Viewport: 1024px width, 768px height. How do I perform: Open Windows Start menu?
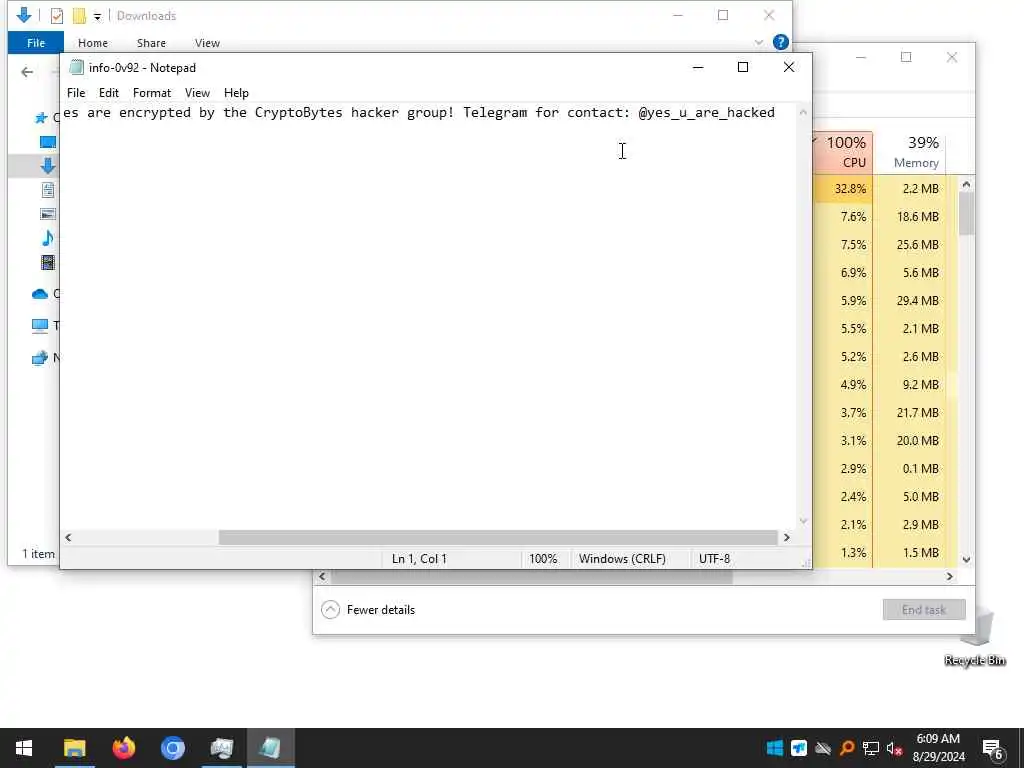pyautogui.click(x=24, y=748)
